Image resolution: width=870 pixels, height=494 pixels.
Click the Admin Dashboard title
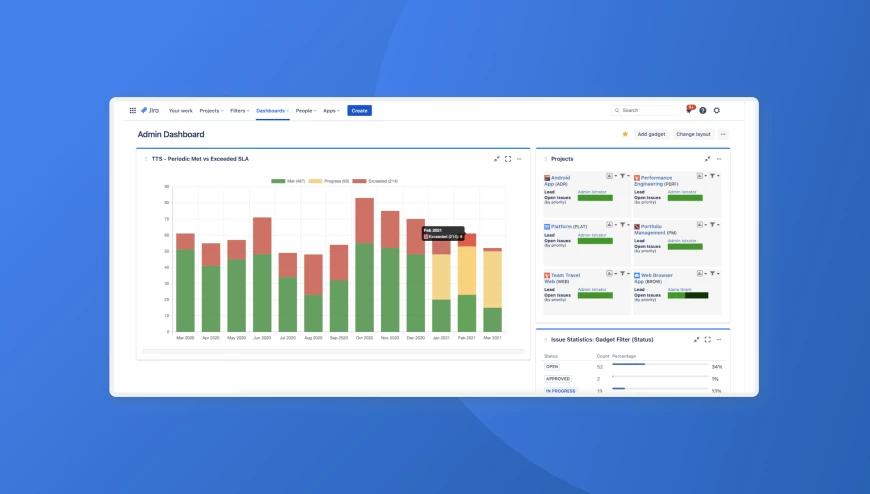point(171,134)
